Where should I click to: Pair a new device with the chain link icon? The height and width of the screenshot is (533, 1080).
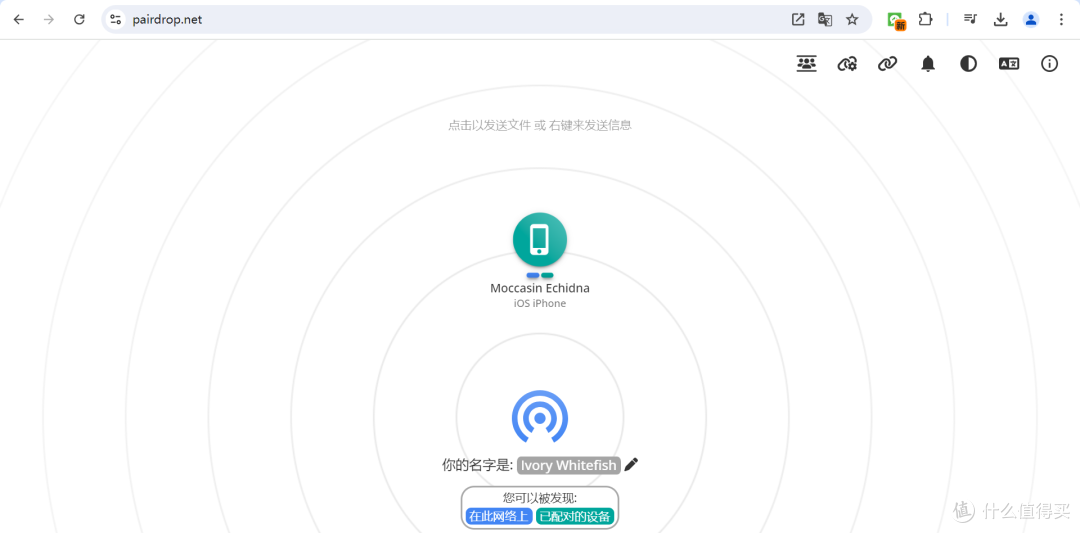point(887,64)
